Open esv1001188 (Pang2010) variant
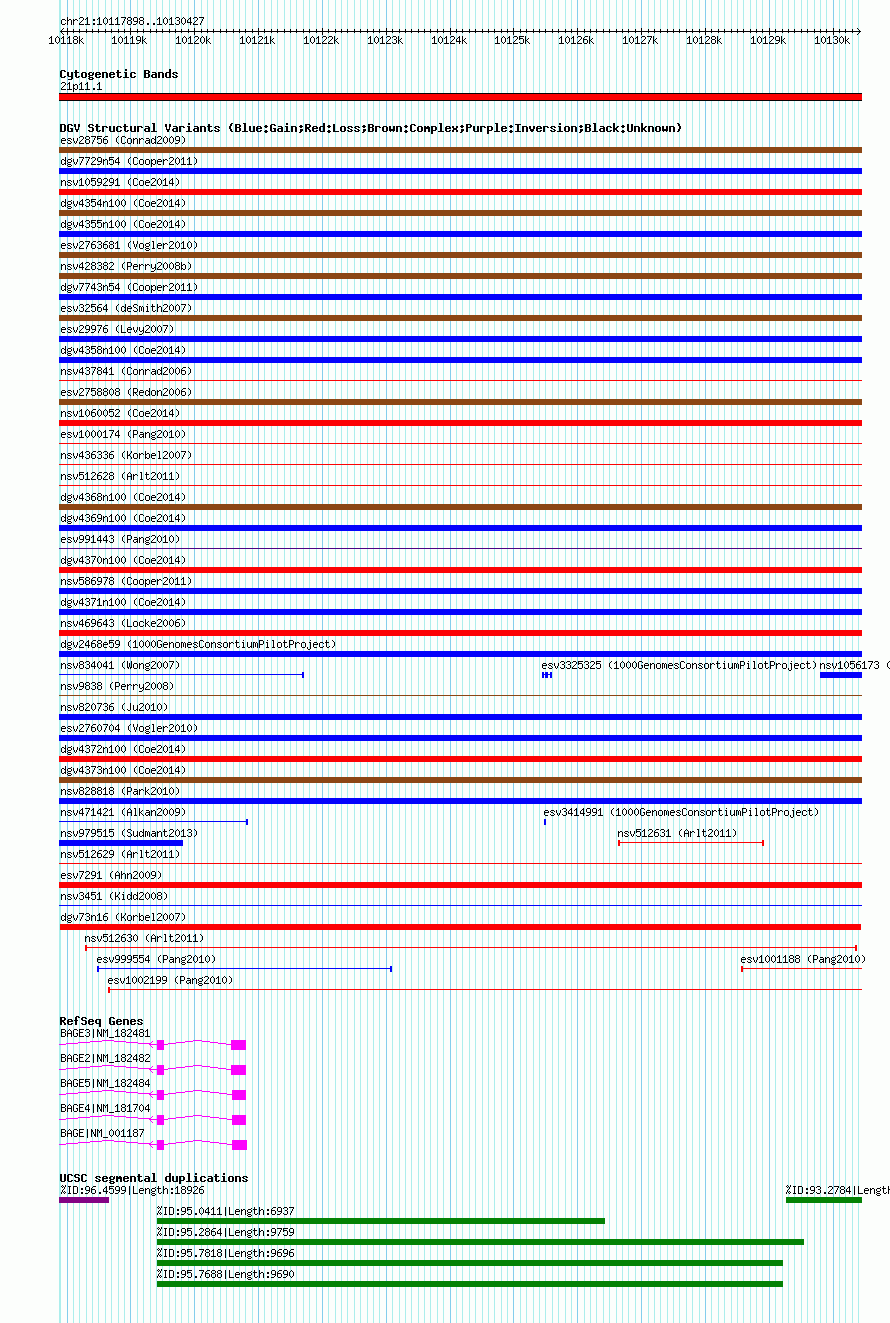The width and height of the screenshot is (890, 1323). 803,959
